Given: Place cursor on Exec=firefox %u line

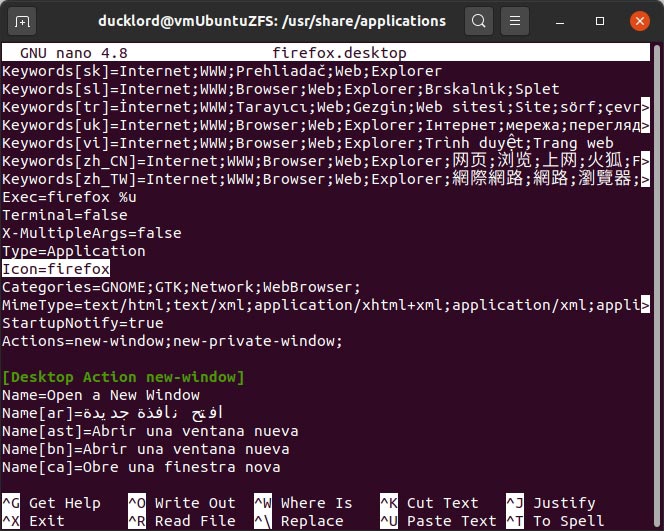Looking at the screenshot, I should [x=69, y=197].
